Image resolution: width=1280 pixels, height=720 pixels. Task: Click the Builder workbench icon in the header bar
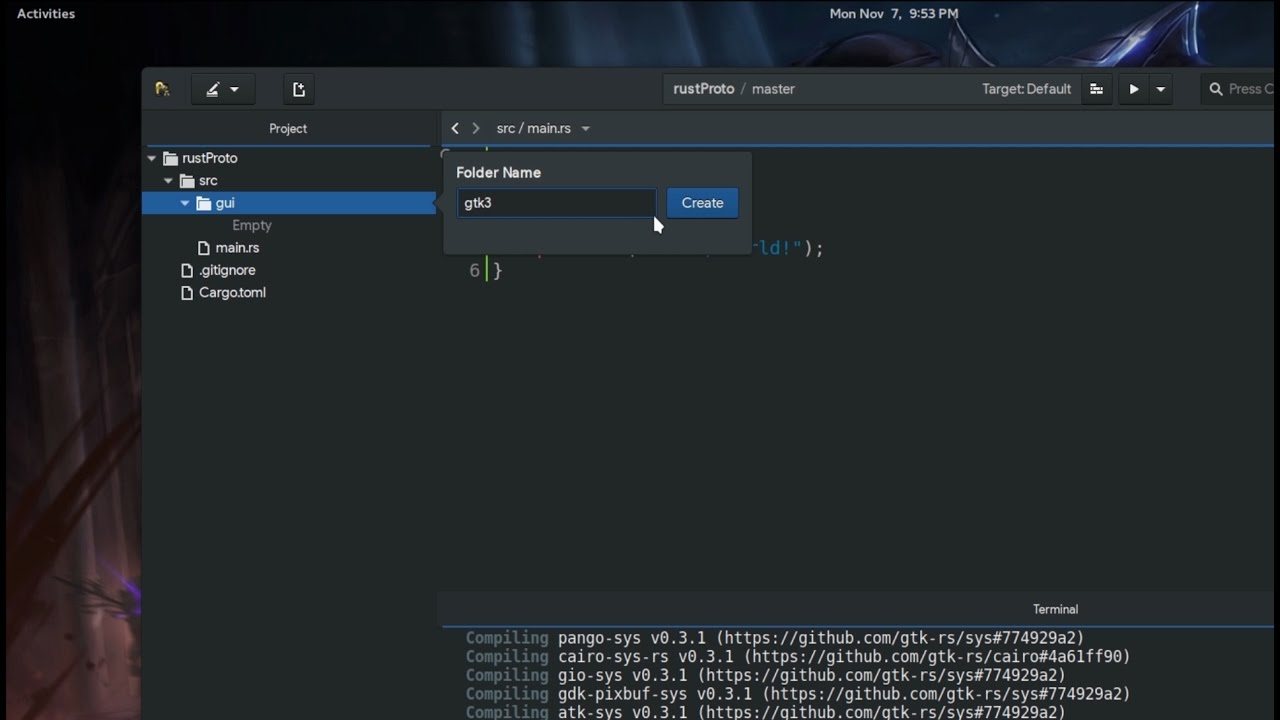tap(162, 89)
